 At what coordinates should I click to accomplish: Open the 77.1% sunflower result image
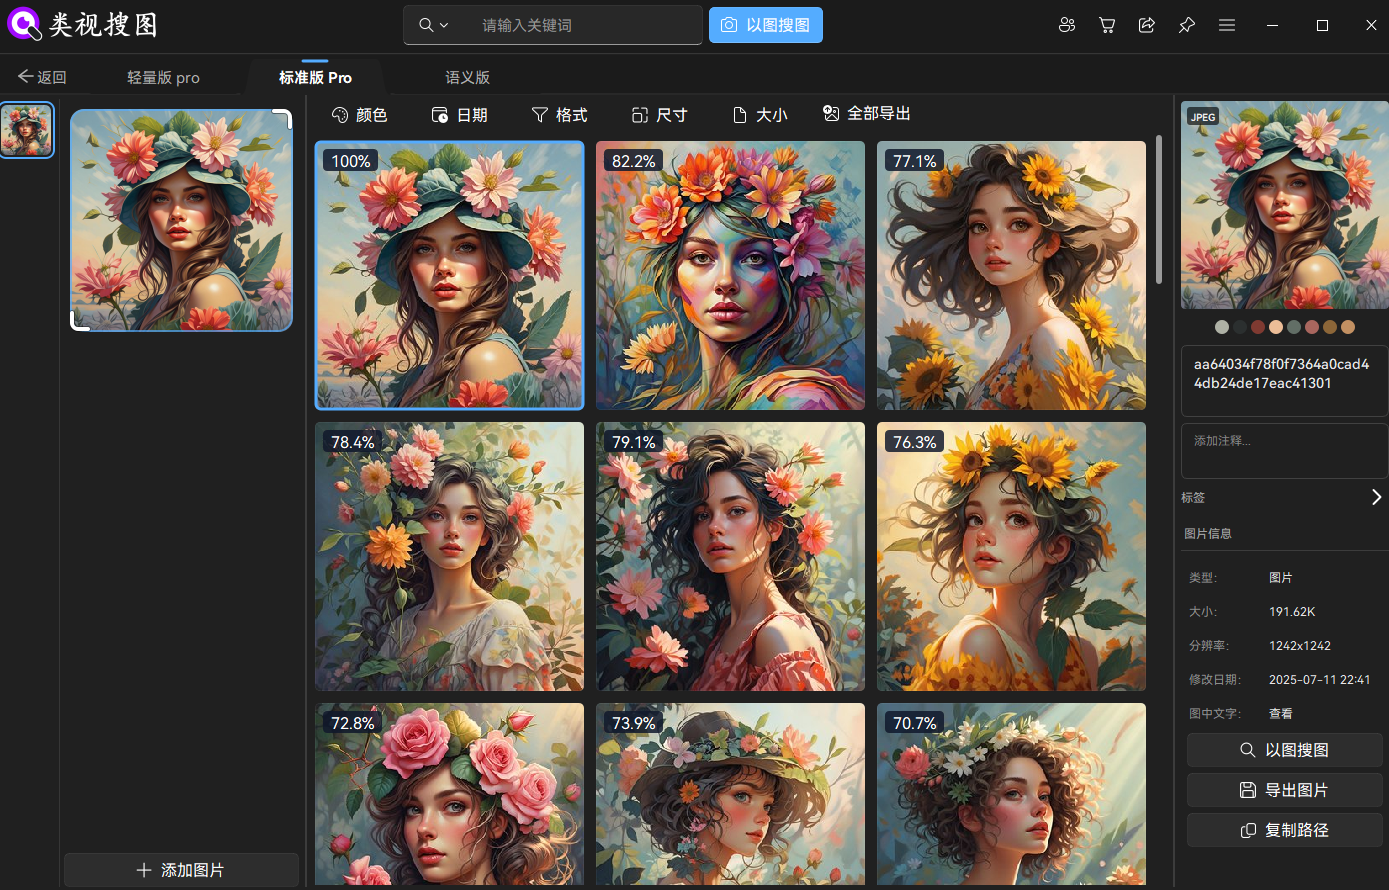(x=1011, y=275)
